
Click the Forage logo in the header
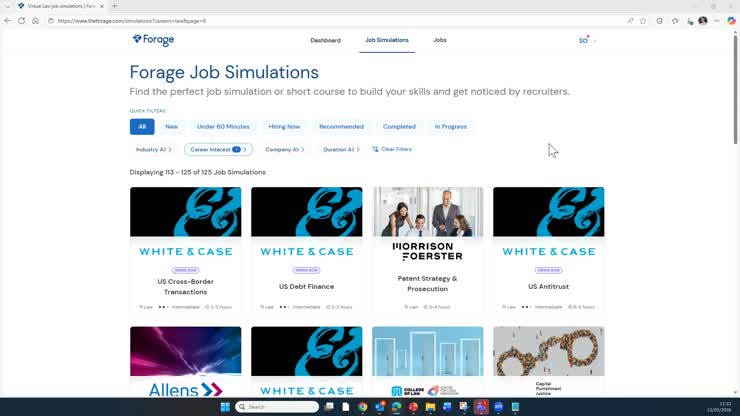point(153,40)
